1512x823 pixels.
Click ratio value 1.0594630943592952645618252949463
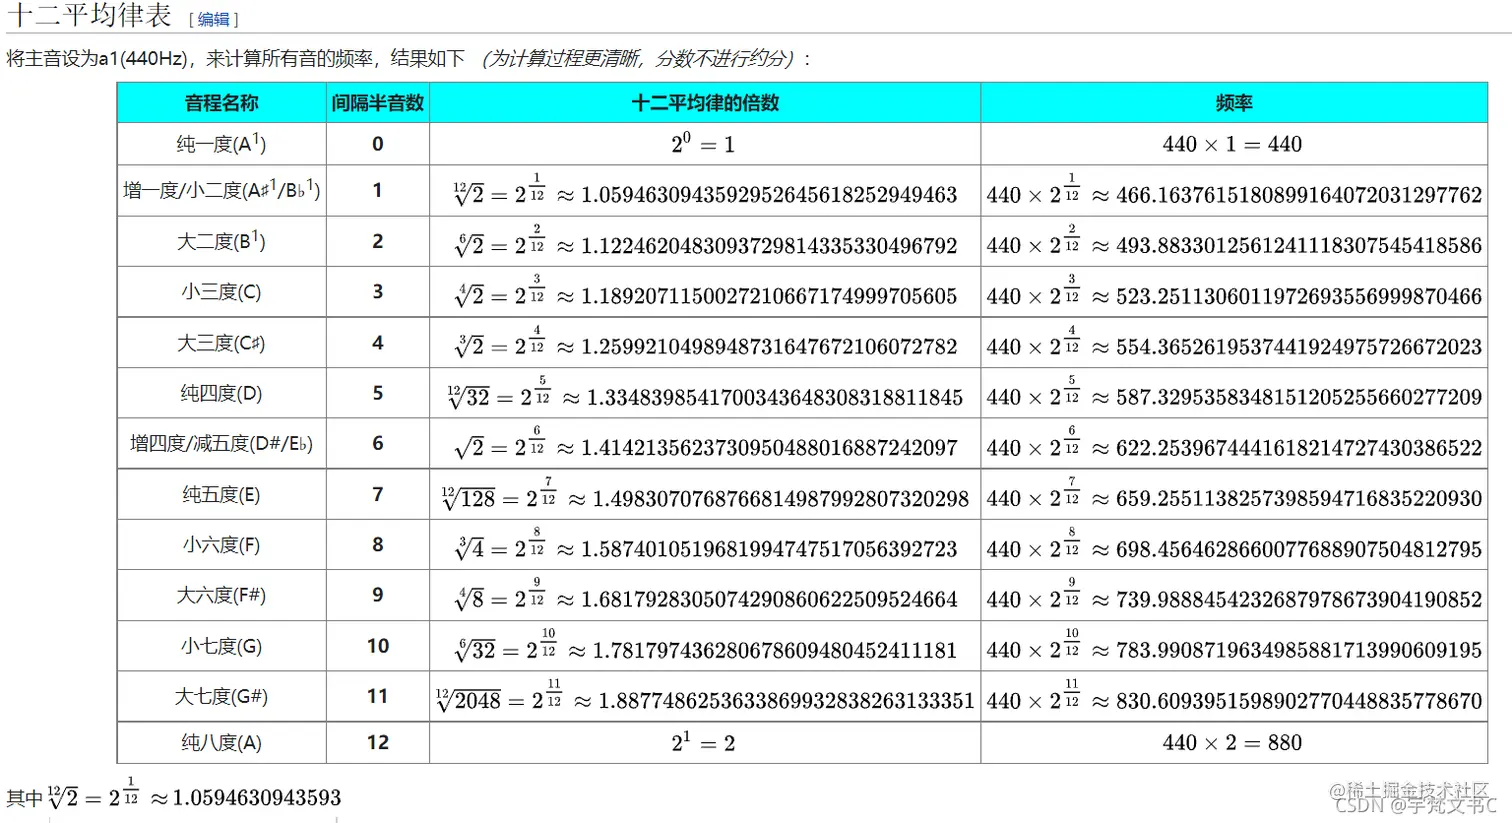(x=769, y=195)
